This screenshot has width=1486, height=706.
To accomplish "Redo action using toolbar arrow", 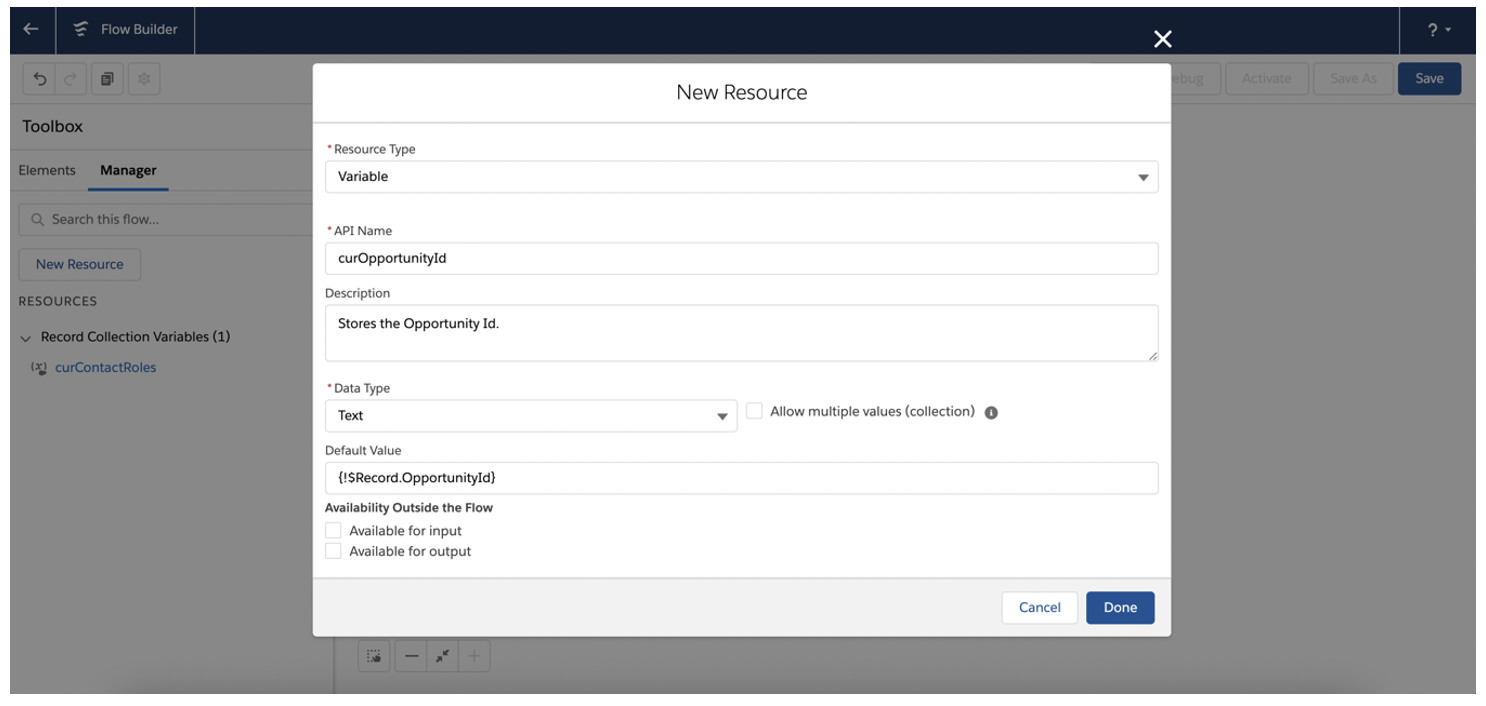I will pos(69,79).
